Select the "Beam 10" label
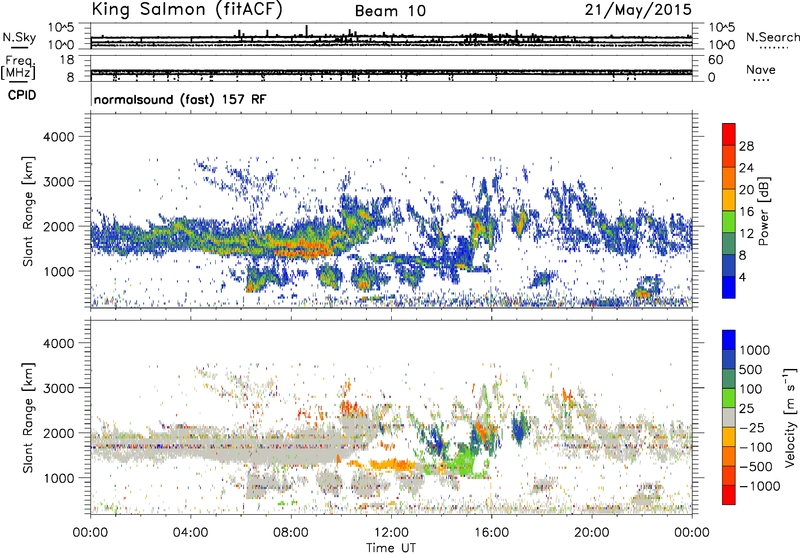The height and width of the screenshot is (554, 800). (x=390, y=11)
